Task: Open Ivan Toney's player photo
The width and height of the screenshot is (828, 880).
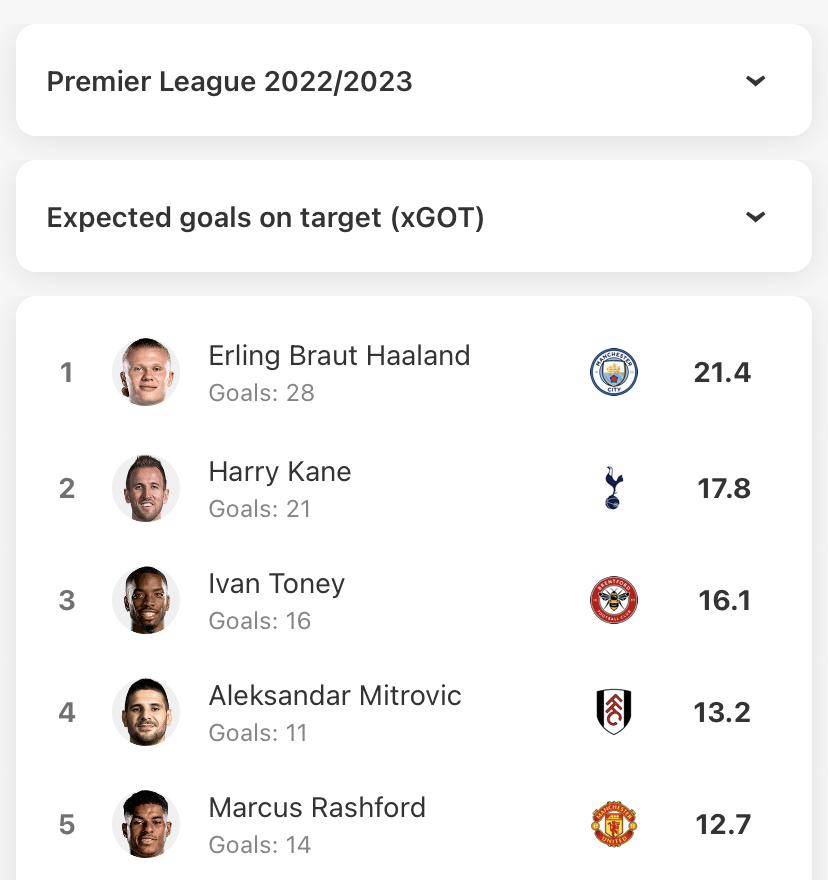Action: point(146,600)
